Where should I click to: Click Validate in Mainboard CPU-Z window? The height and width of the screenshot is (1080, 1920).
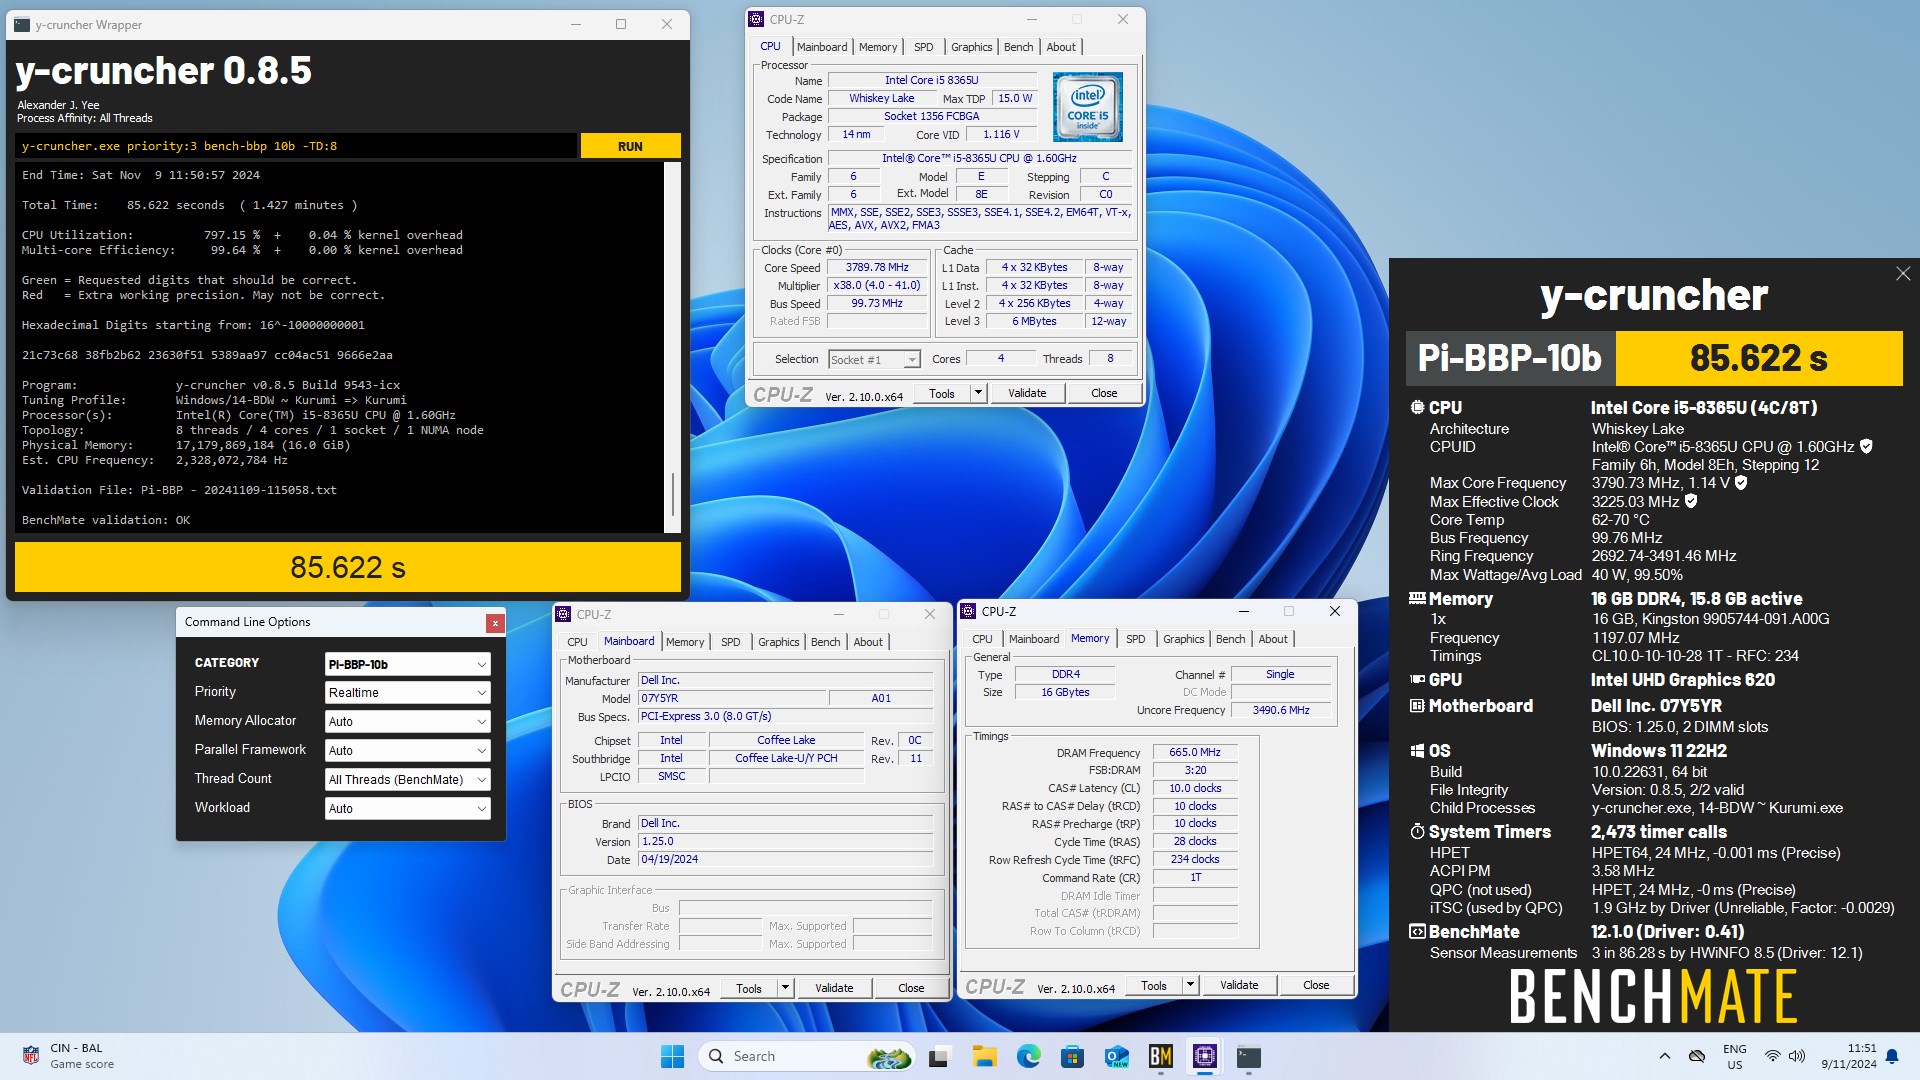tap(834, 989)
